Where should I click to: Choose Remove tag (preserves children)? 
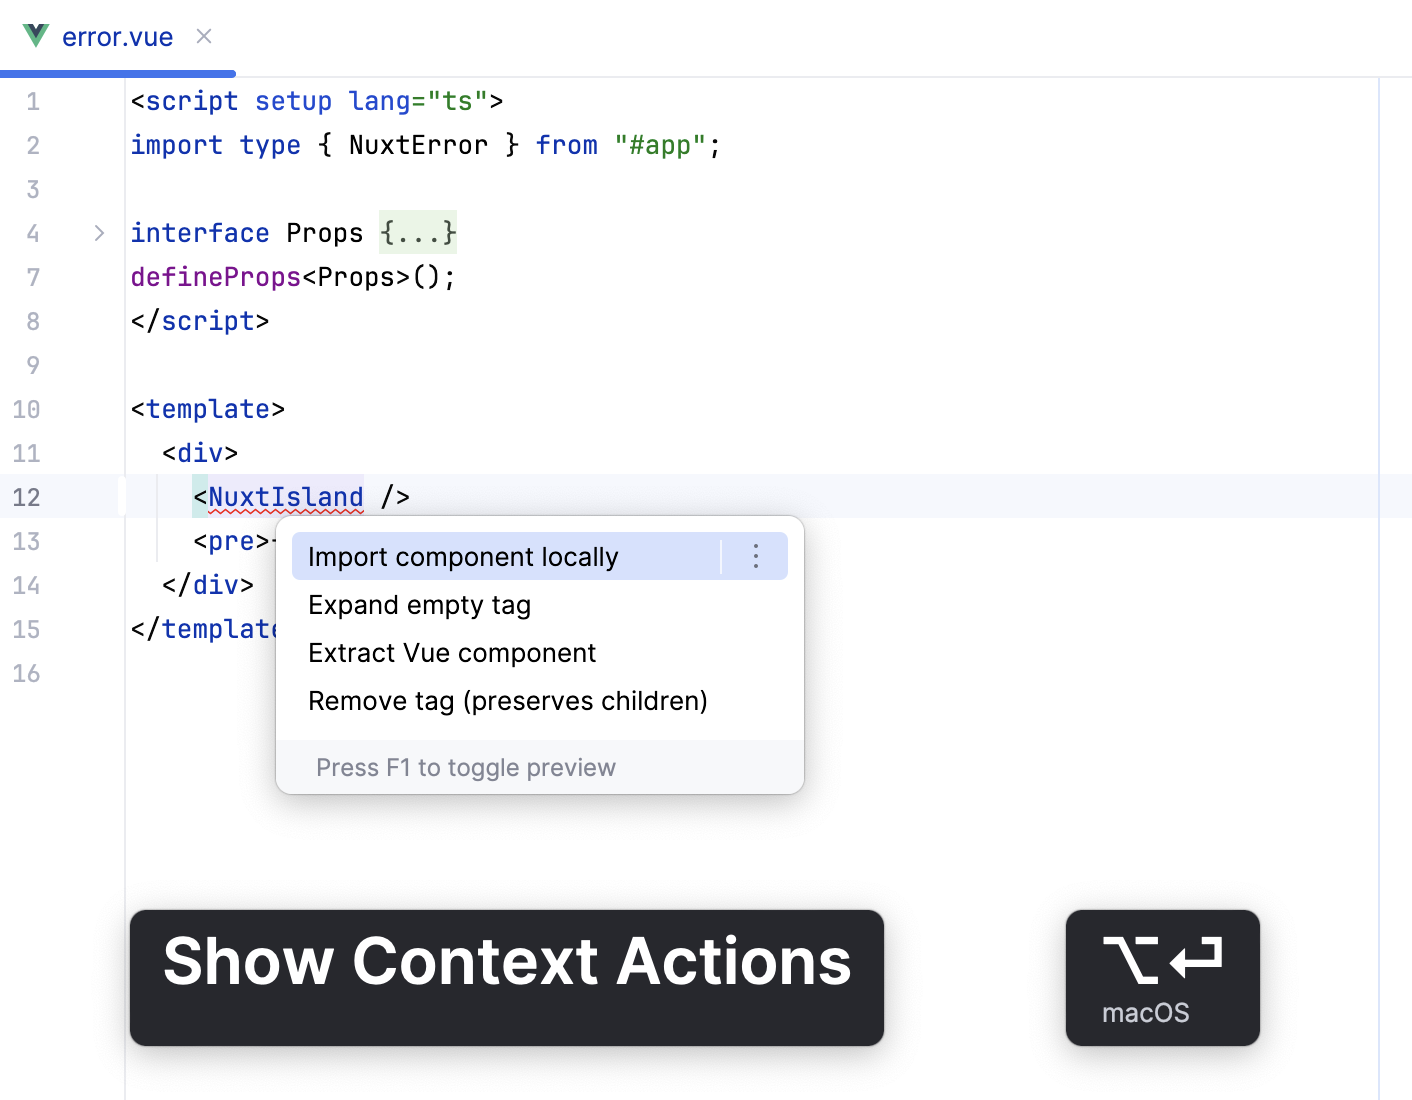point(507,700)
